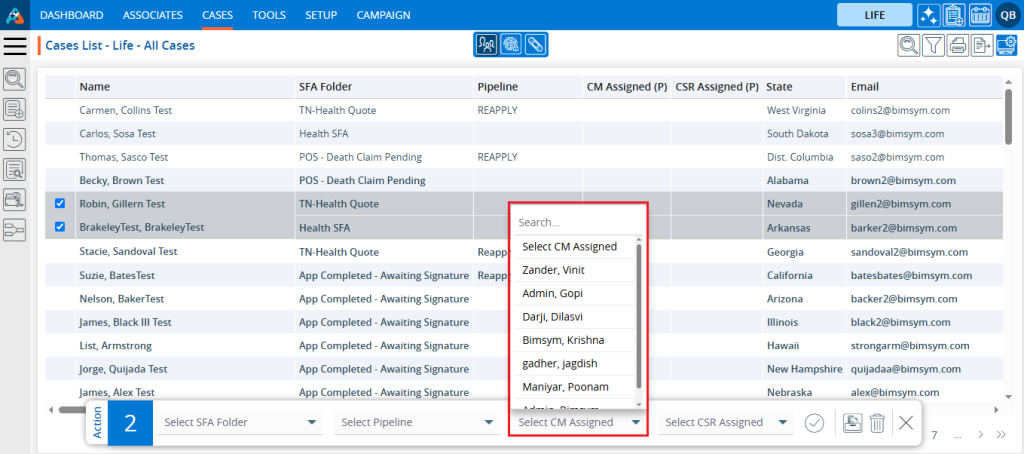Switch to the ASSOCIATES menu tab
Image resolution: width=1024 pixels, height=454 pixels.
(x=153, y=15)
